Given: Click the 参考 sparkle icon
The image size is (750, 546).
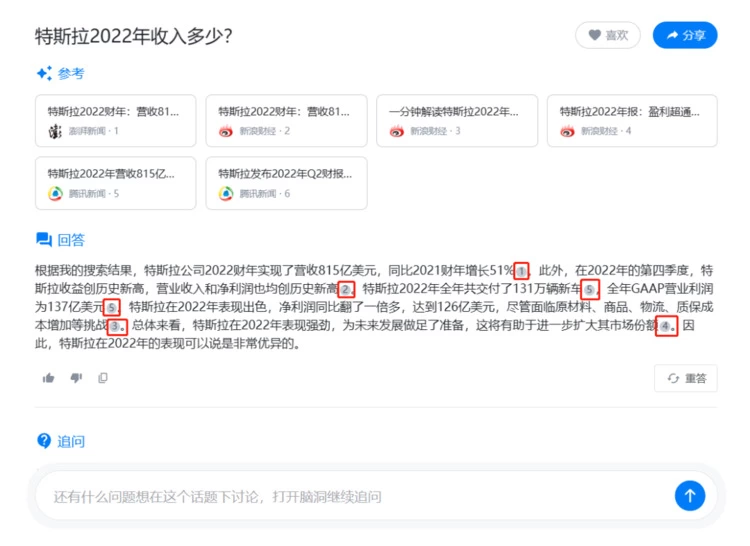Looking at the screenshot, I should tap(44, 73).
